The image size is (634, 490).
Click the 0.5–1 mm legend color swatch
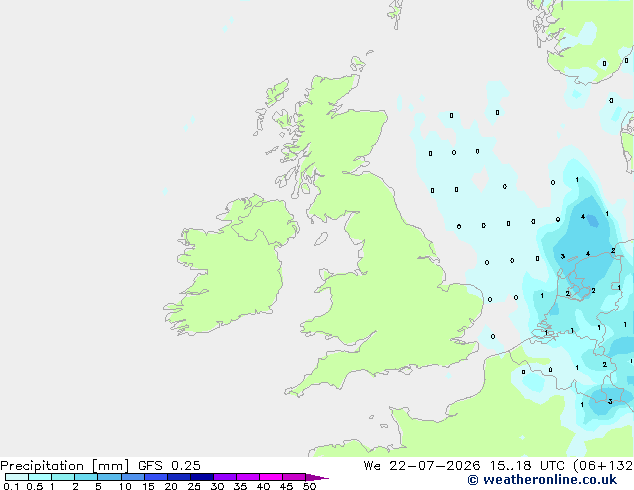[x=40, y=477]
